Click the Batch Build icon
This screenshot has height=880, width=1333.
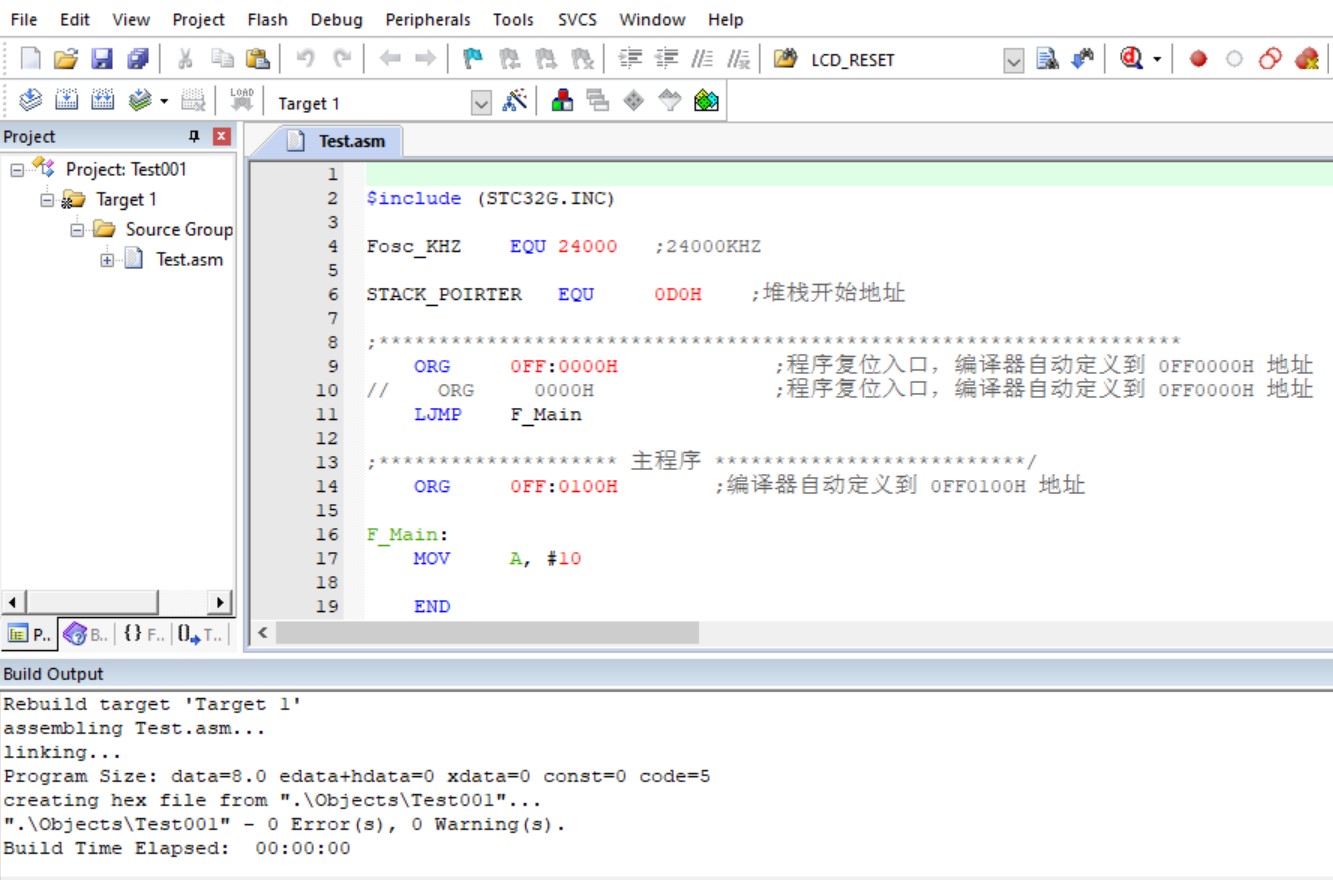(x=140, y=101)
